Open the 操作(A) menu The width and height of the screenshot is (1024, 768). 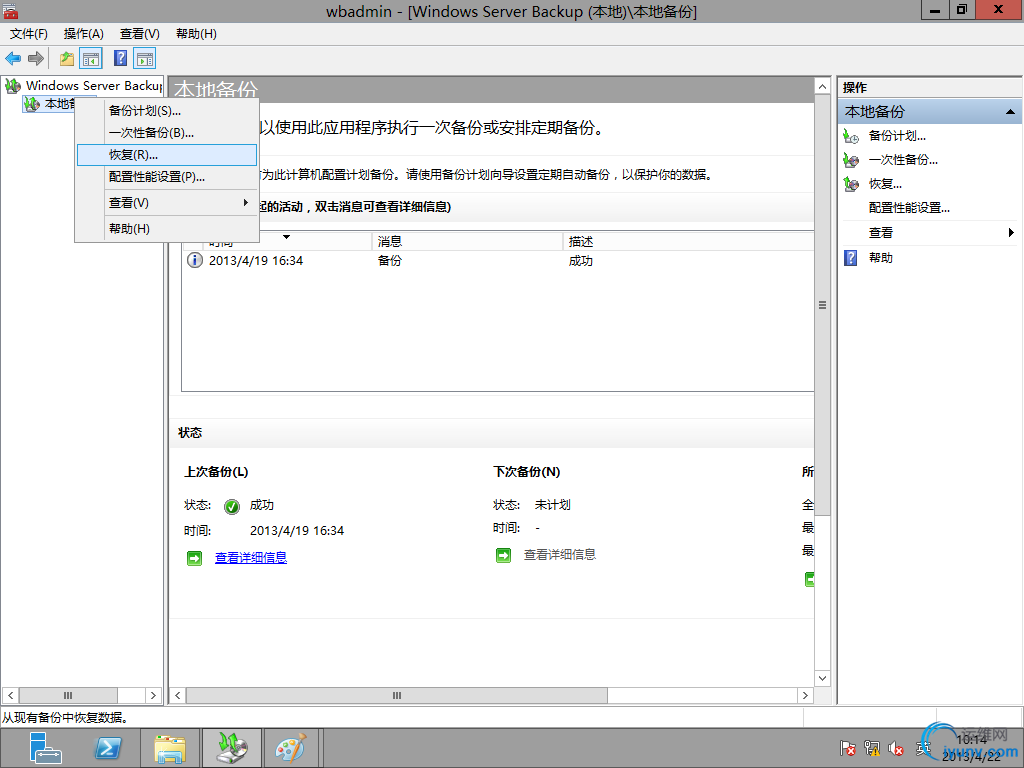click(84, 33)
